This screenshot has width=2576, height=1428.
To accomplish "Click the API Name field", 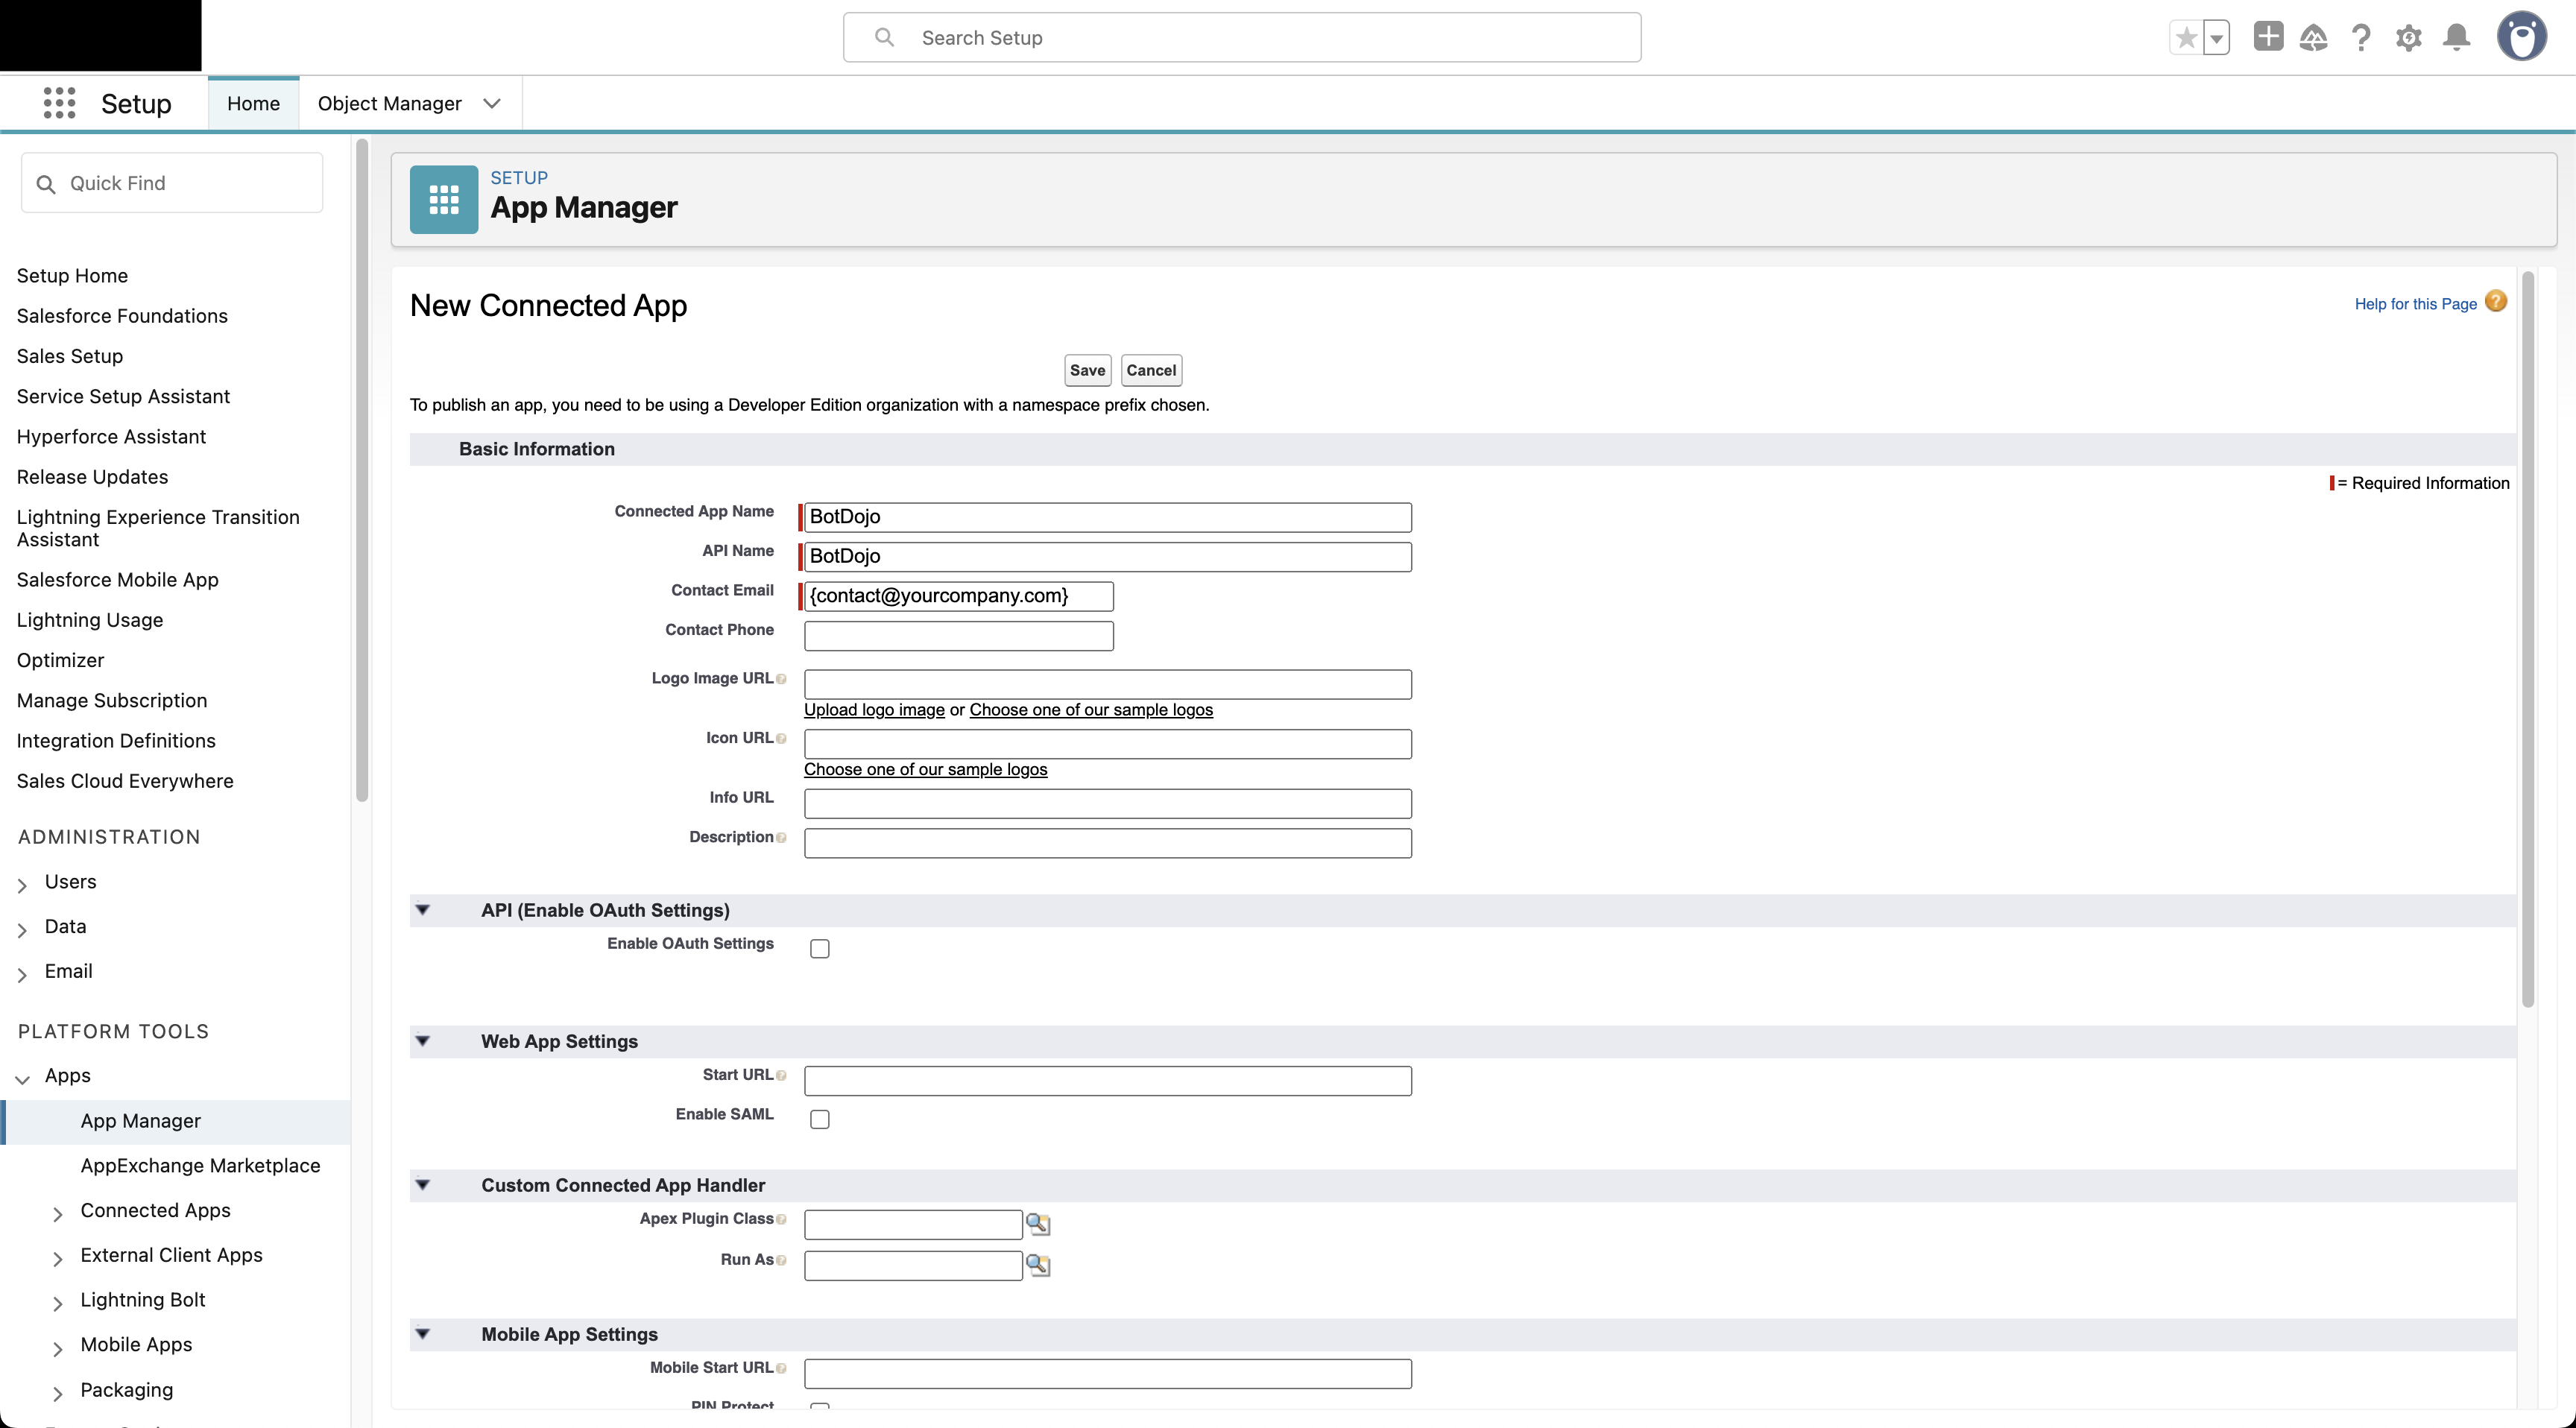I will [1107, 557].
